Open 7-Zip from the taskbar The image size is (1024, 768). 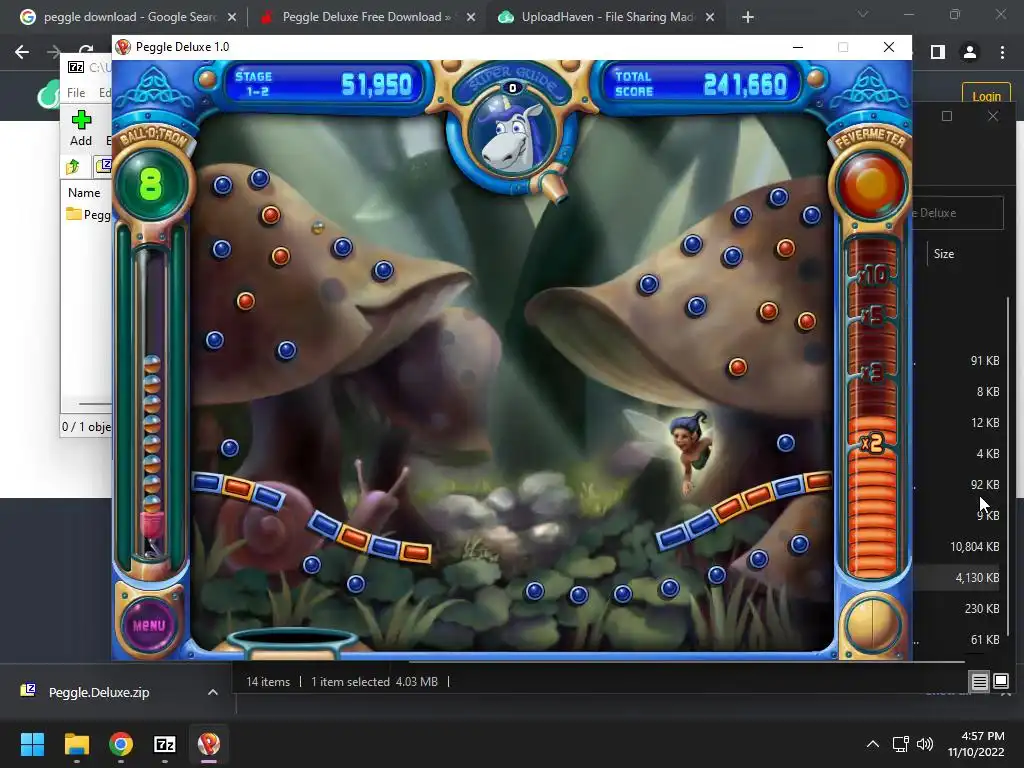pos(165,744)
